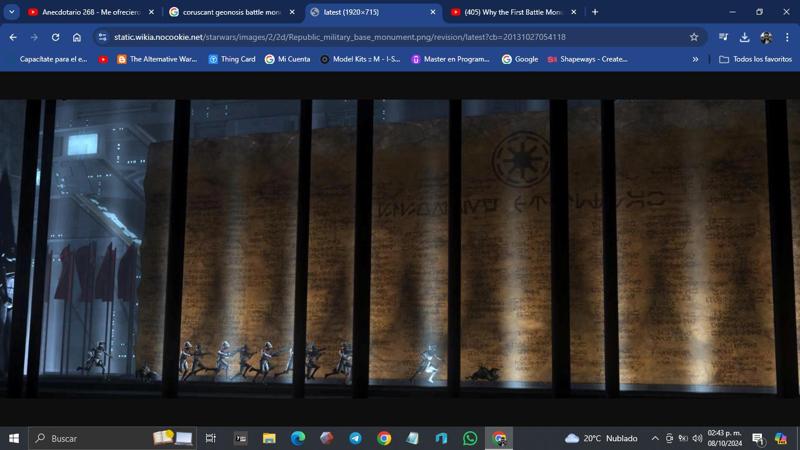Open Telegram from the taskbar

(356, 438)
